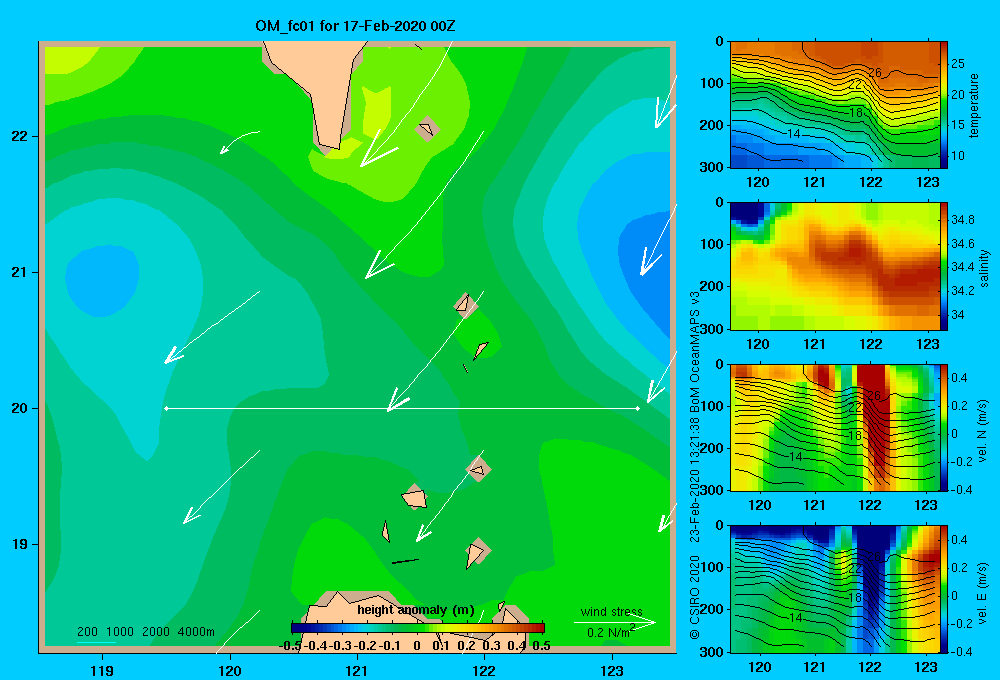This screenshot has height=680, width=1000.
Task: Click the 10 value on temperature color bar
Action: coord(958,156)
